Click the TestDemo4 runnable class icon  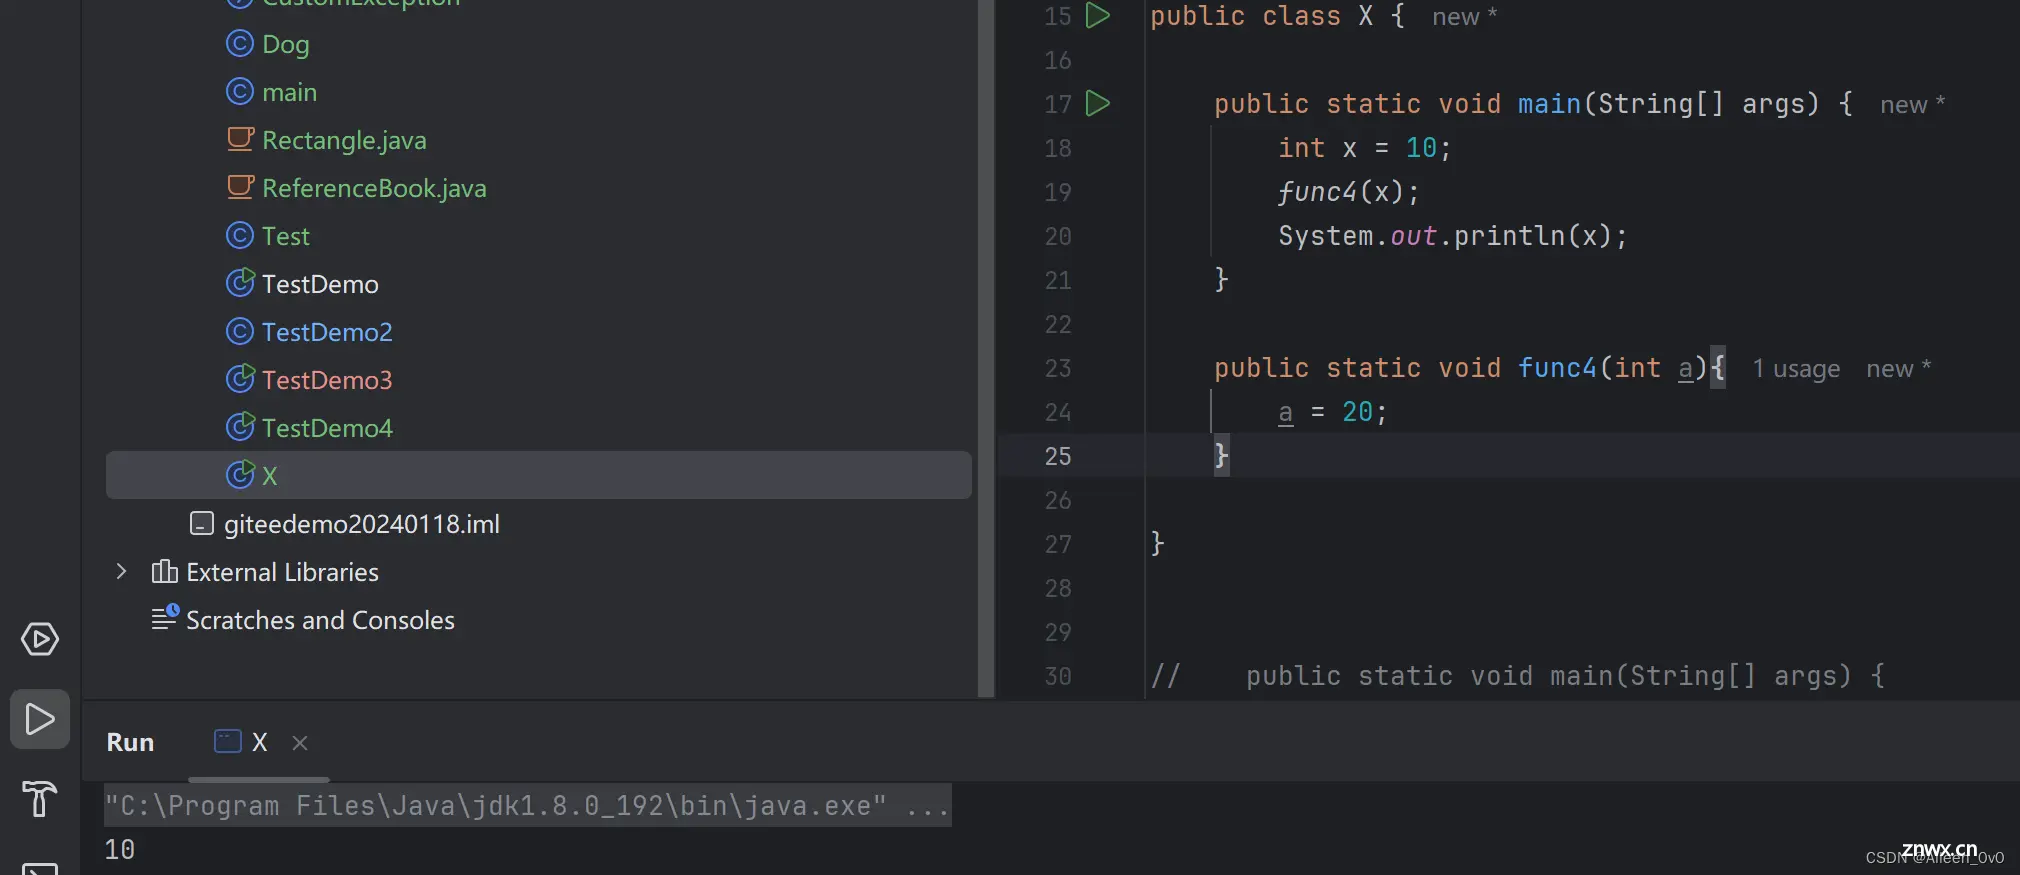(x=240, y=427)
